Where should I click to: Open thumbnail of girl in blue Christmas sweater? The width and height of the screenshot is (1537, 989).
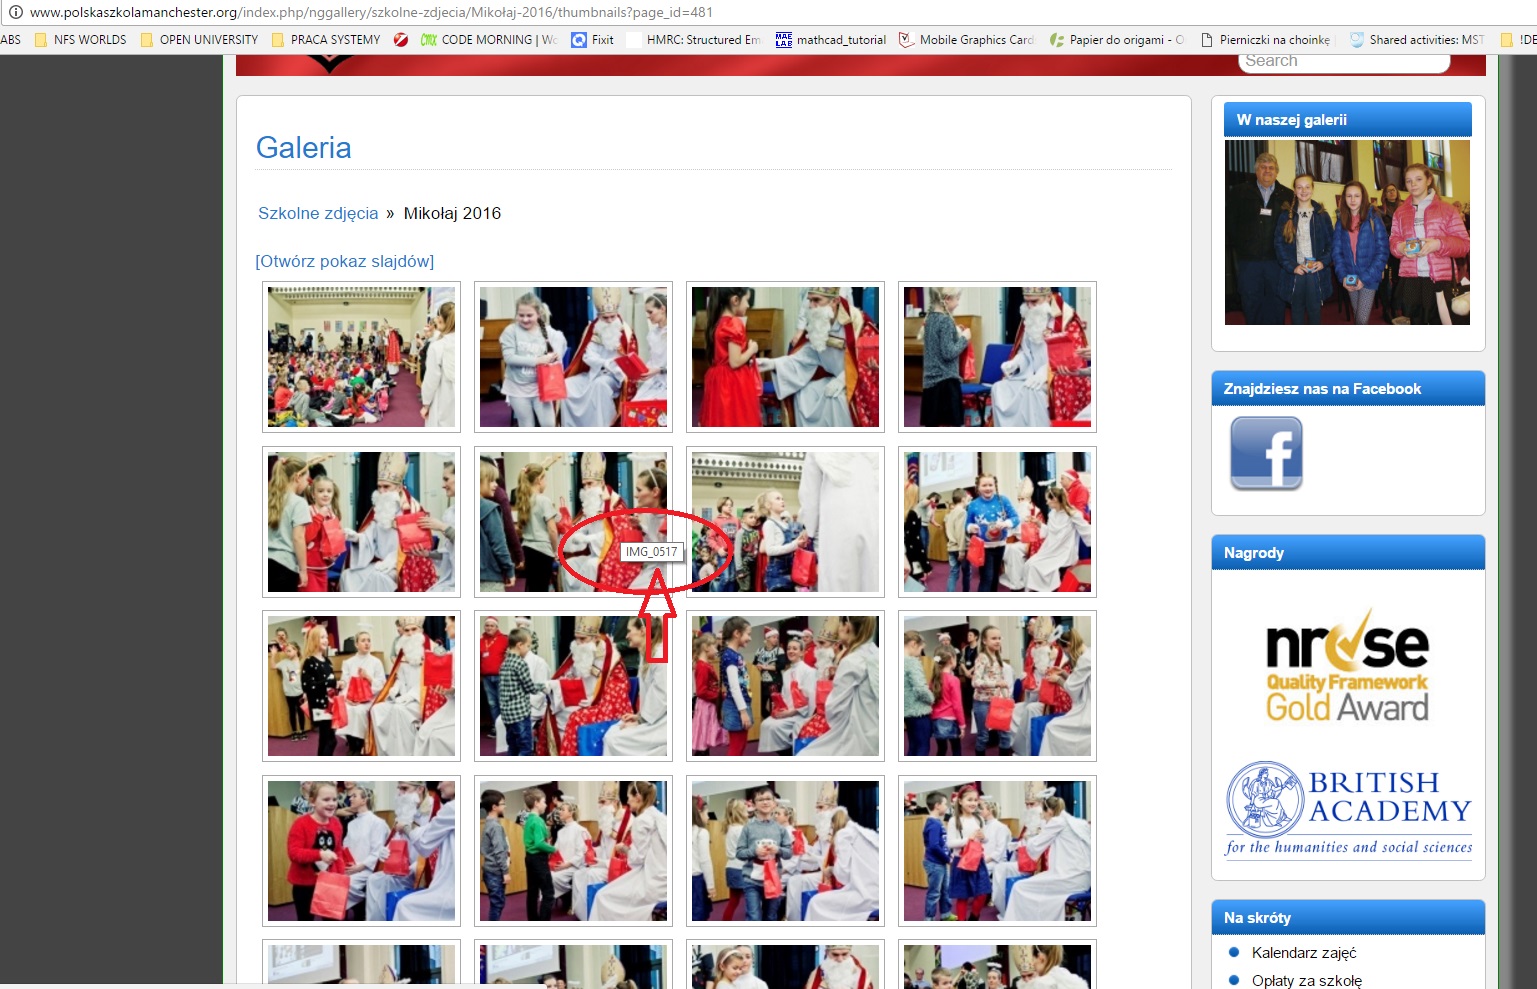click(997, 522)
